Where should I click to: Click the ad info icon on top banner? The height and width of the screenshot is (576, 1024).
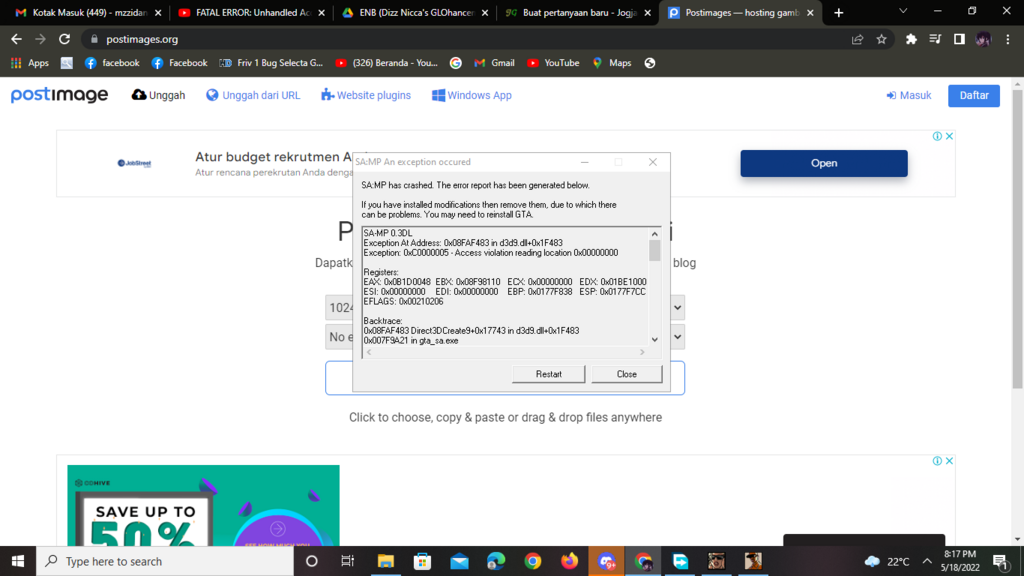click(937, 136)
